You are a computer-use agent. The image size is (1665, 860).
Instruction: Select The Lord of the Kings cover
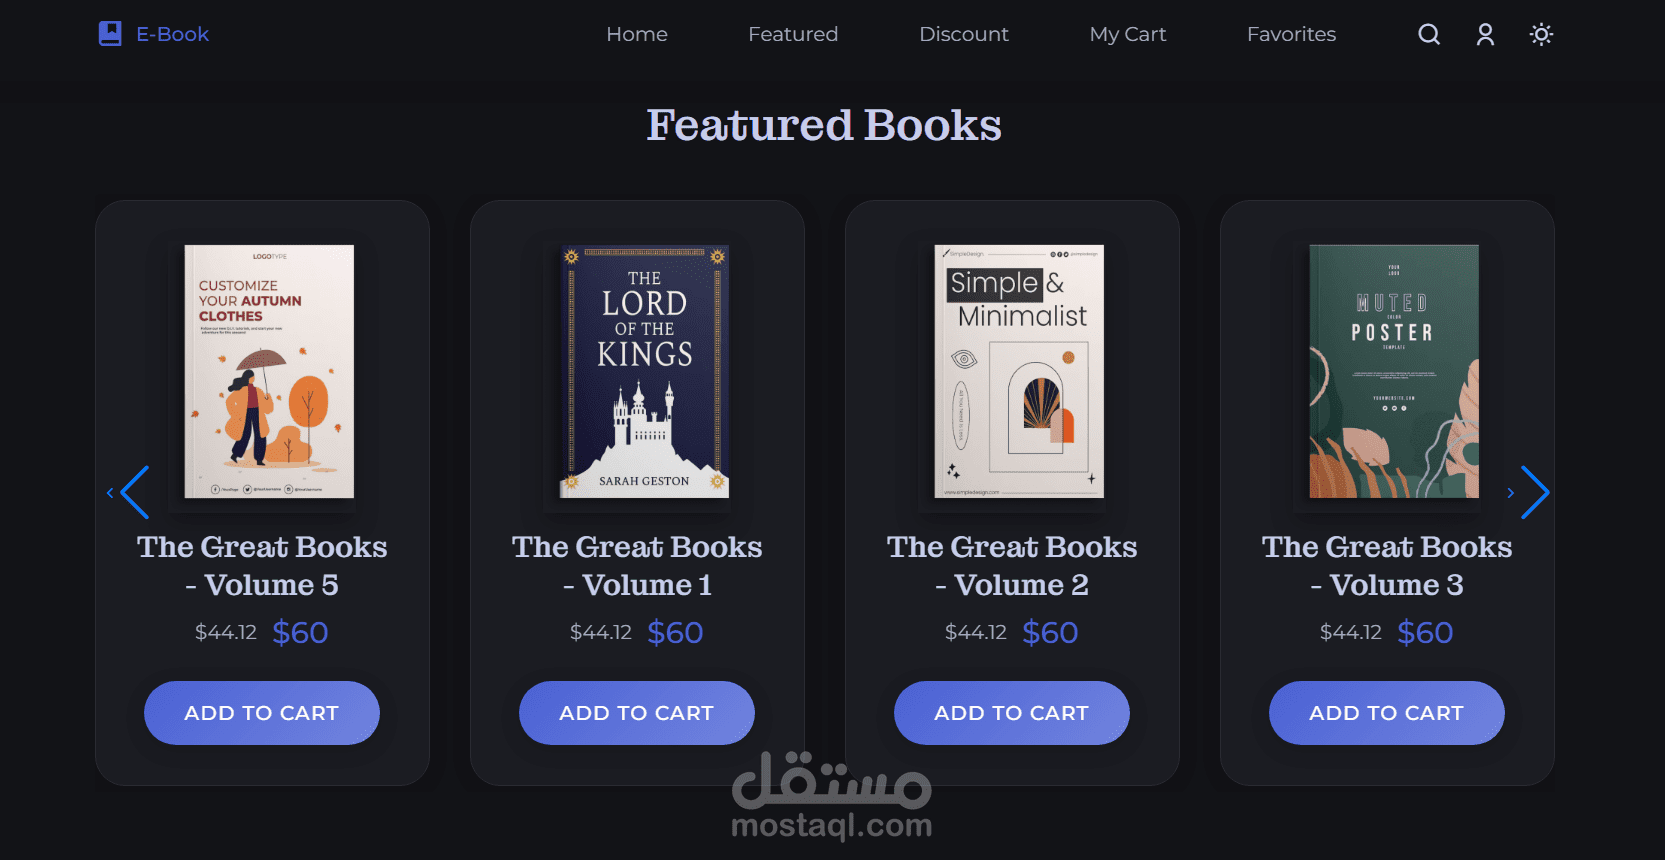(644, 371)
